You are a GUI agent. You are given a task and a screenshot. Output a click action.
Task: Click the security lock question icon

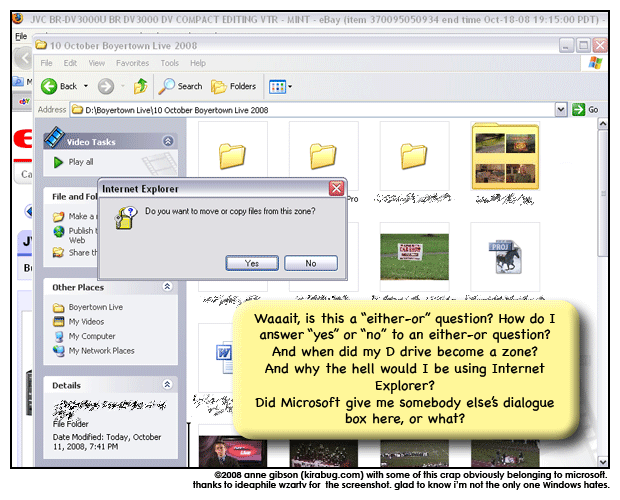125,217
